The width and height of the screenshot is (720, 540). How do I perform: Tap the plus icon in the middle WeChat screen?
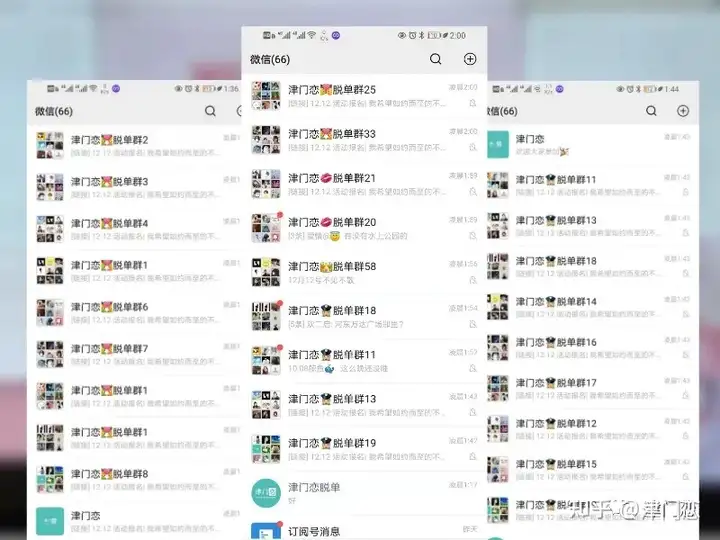pos(470,59)
